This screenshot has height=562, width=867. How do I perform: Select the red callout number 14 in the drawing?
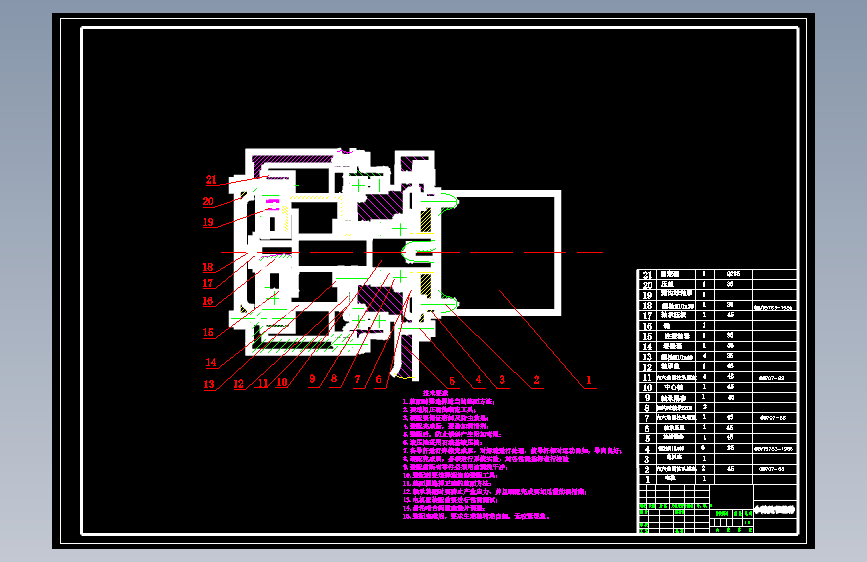pos(211,363)
